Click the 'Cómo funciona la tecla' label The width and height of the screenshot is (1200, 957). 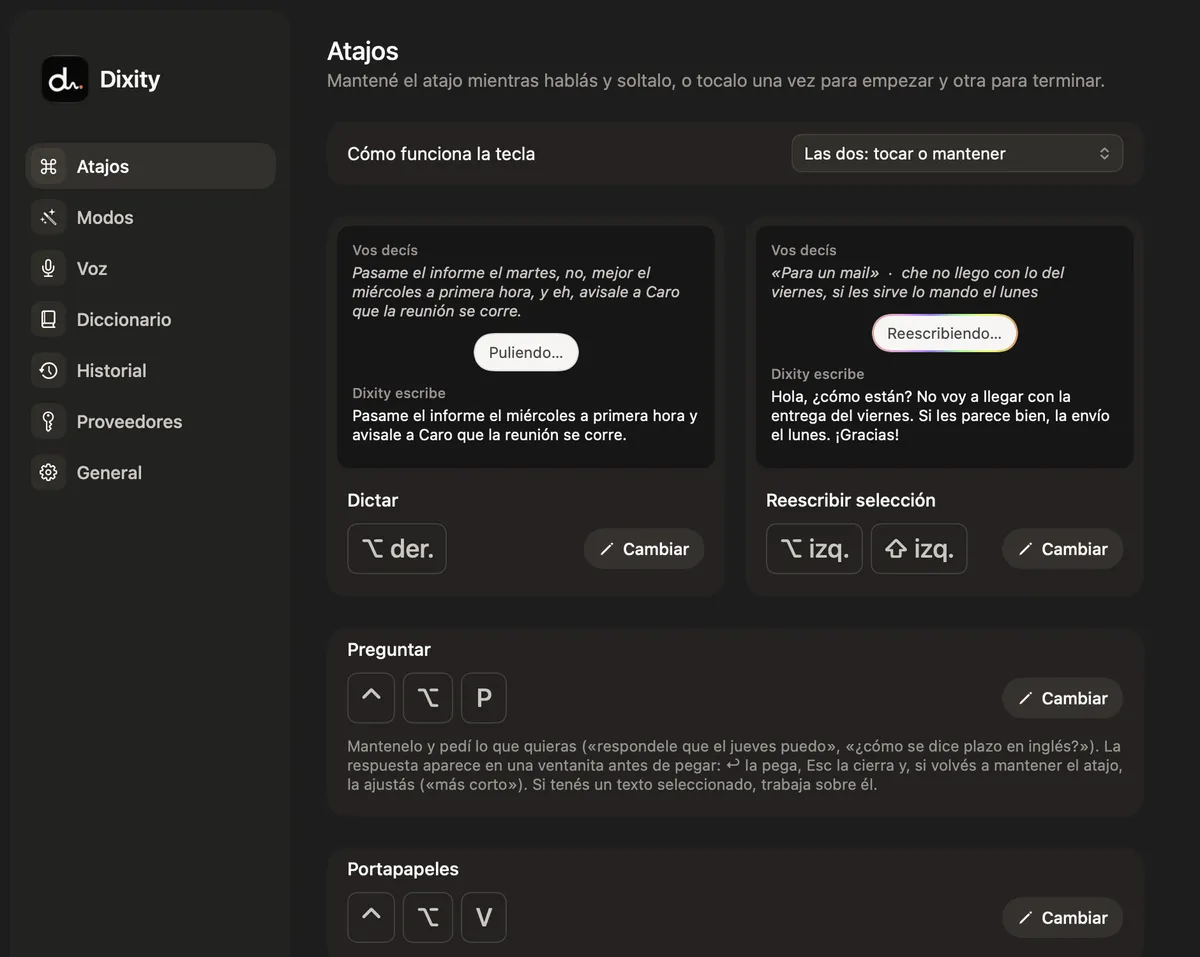tap(441, 154)
